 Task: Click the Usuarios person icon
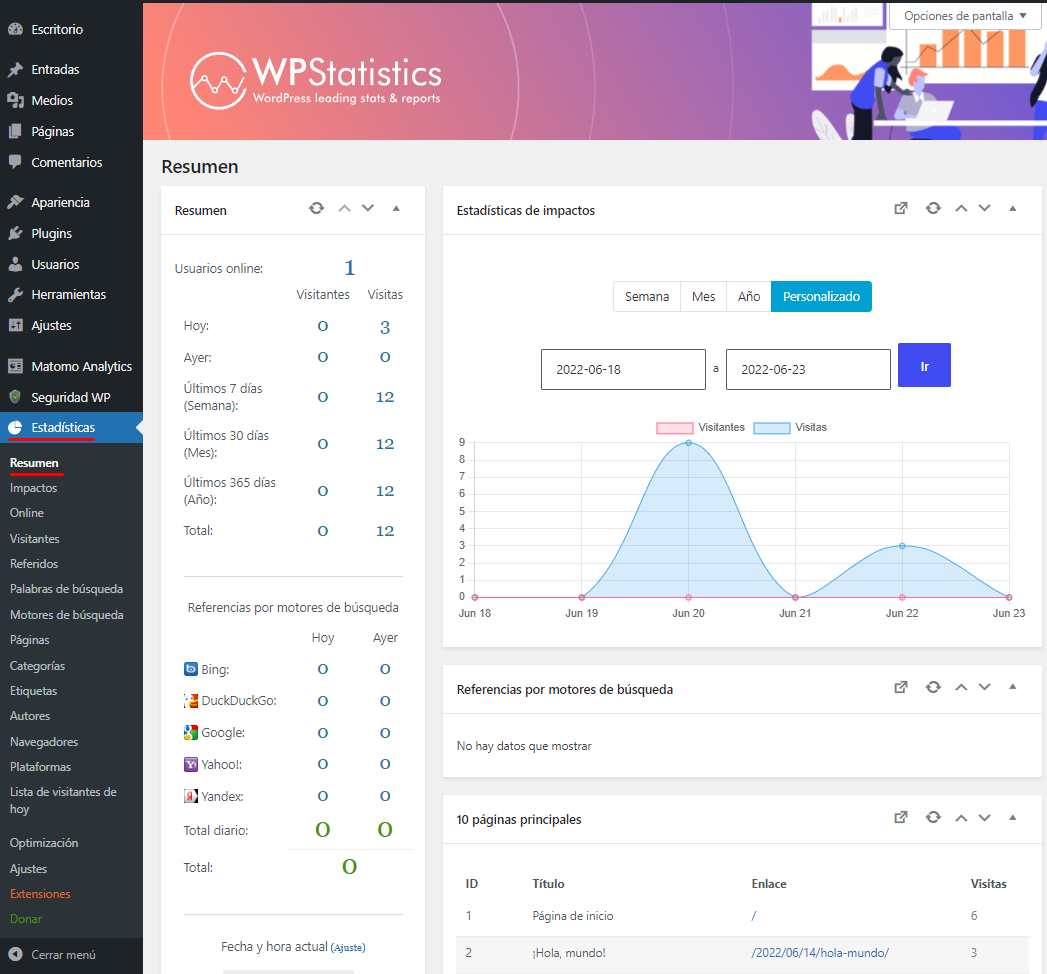coord(15,264)
